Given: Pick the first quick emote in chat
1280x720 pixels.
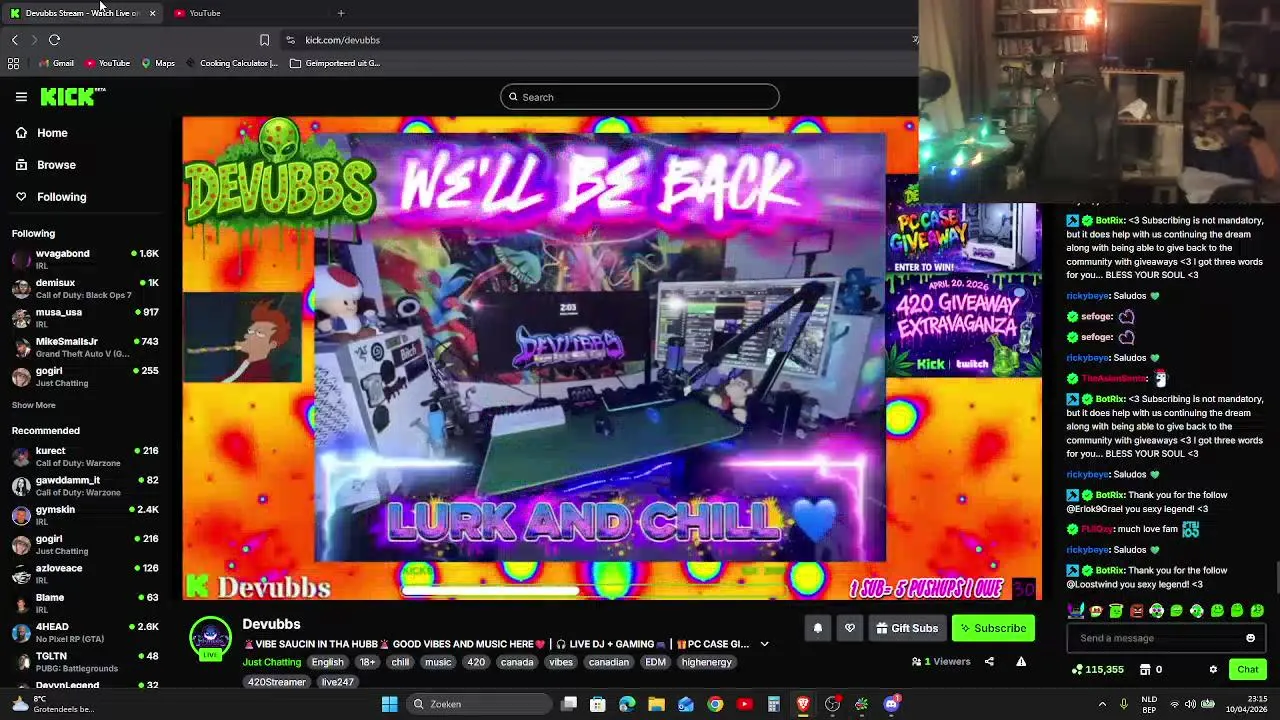Looking at the screenshot, I should coord(1076,611).
